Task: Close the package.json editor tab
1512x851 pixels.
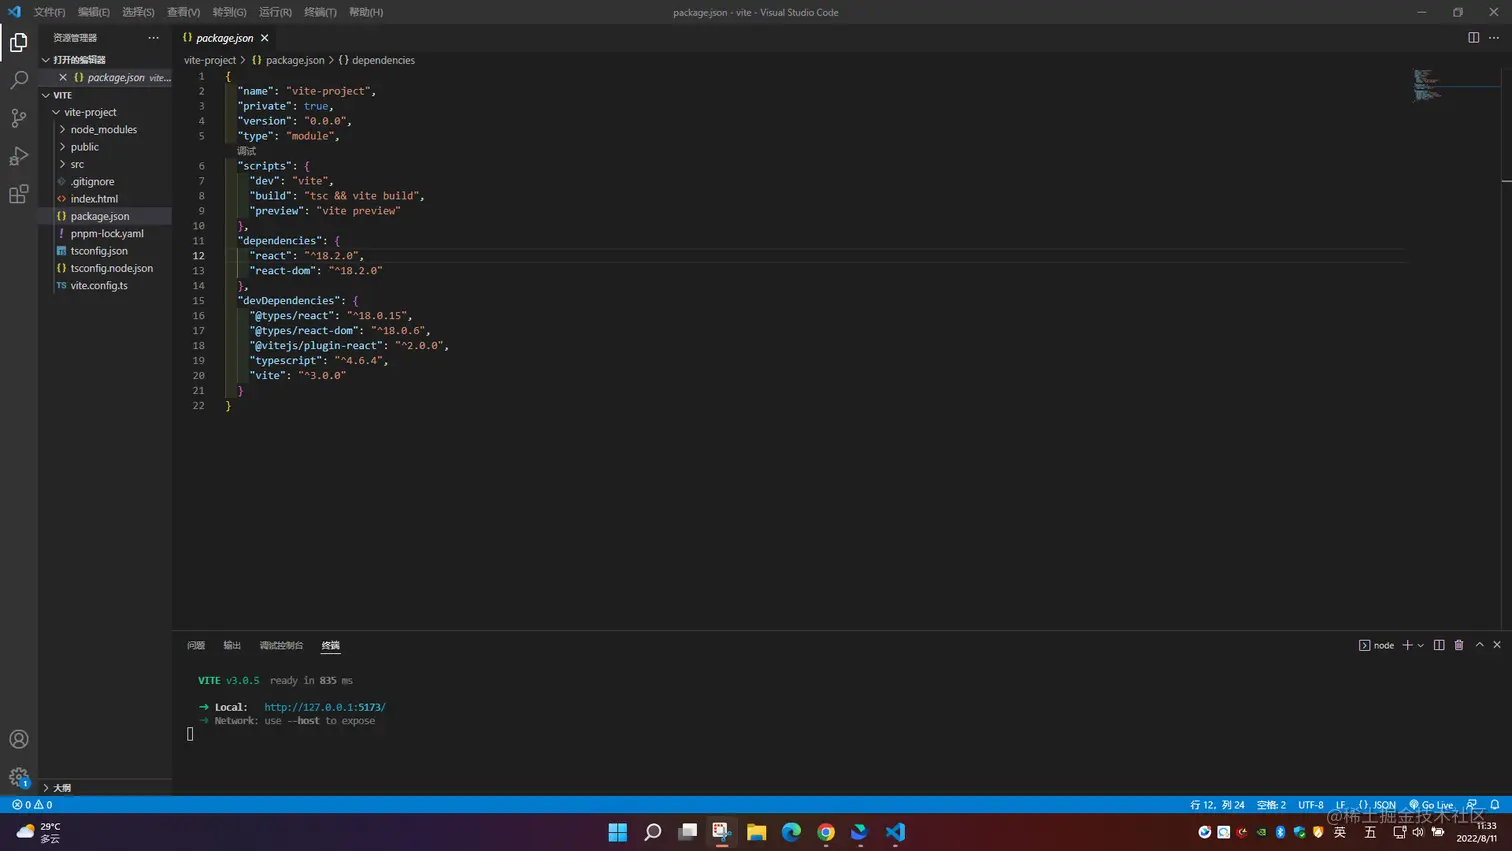Action: tap(264, 38)
